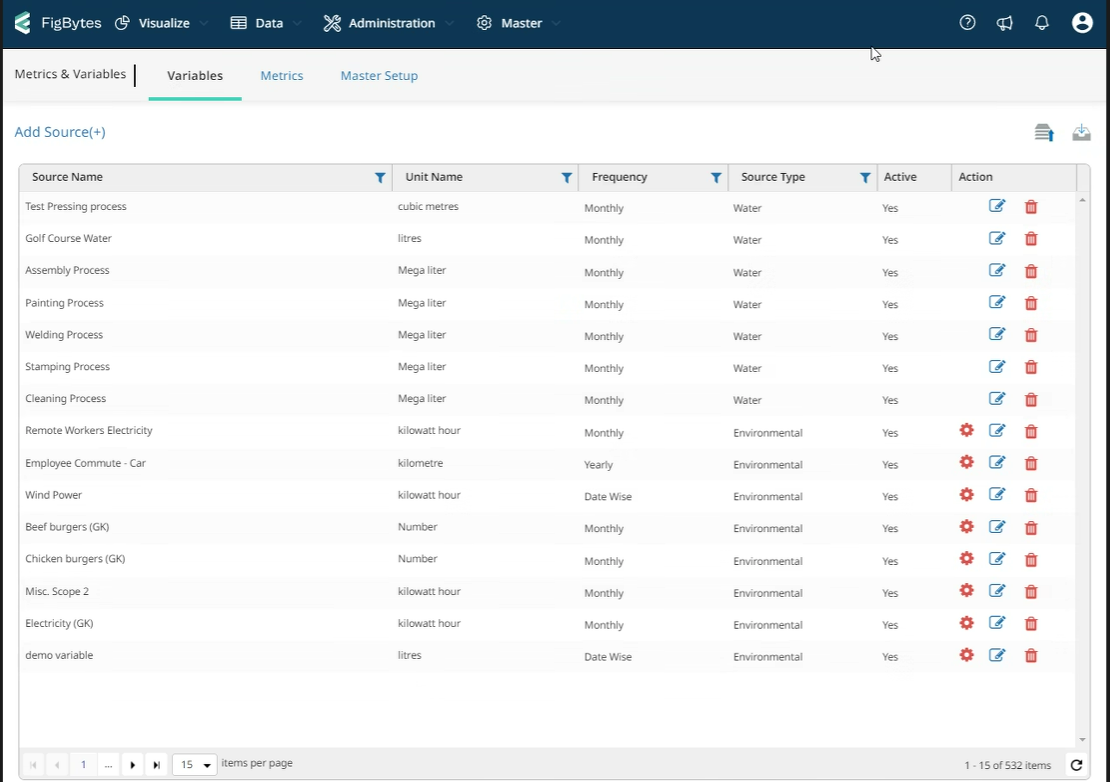Image resolution: width=1110 pixels, height=782 pixels.
Task: Open the Frequency column filter
Action: 716,177
